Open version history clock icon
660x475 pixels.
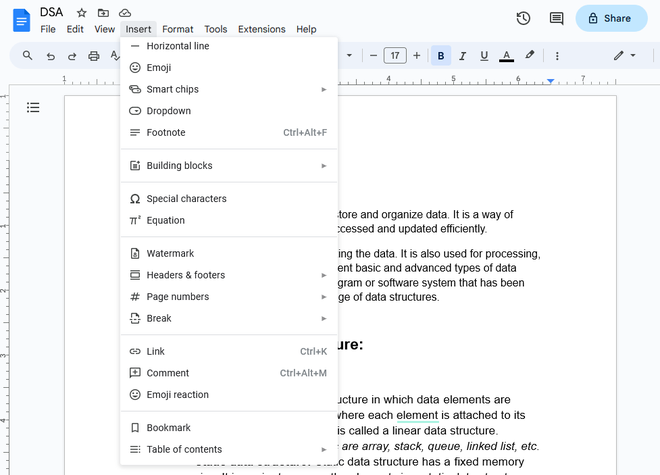coord(523,18)
